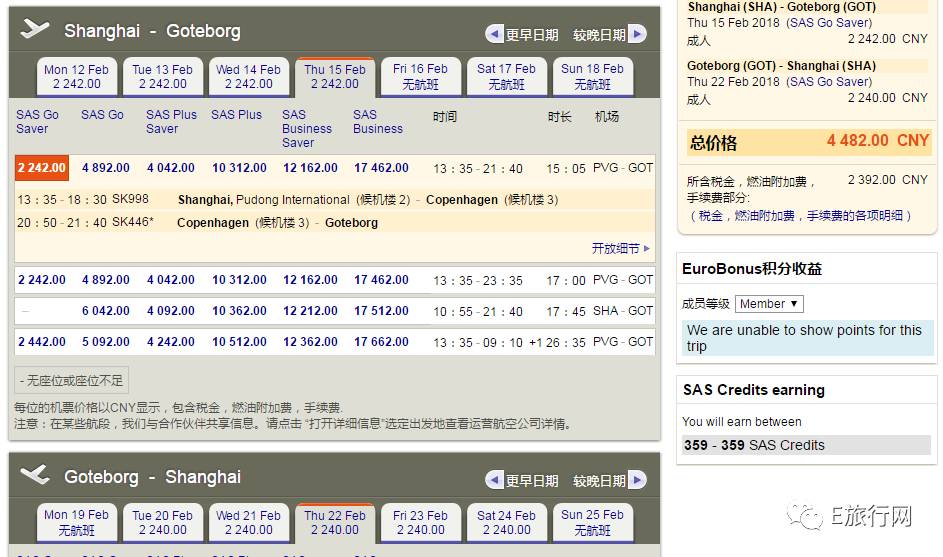This screenshot has height=557, width=943.
Task: Choose 4 092.00 Plus Saver on SHA - GOT flight
Action: [171, 311]
